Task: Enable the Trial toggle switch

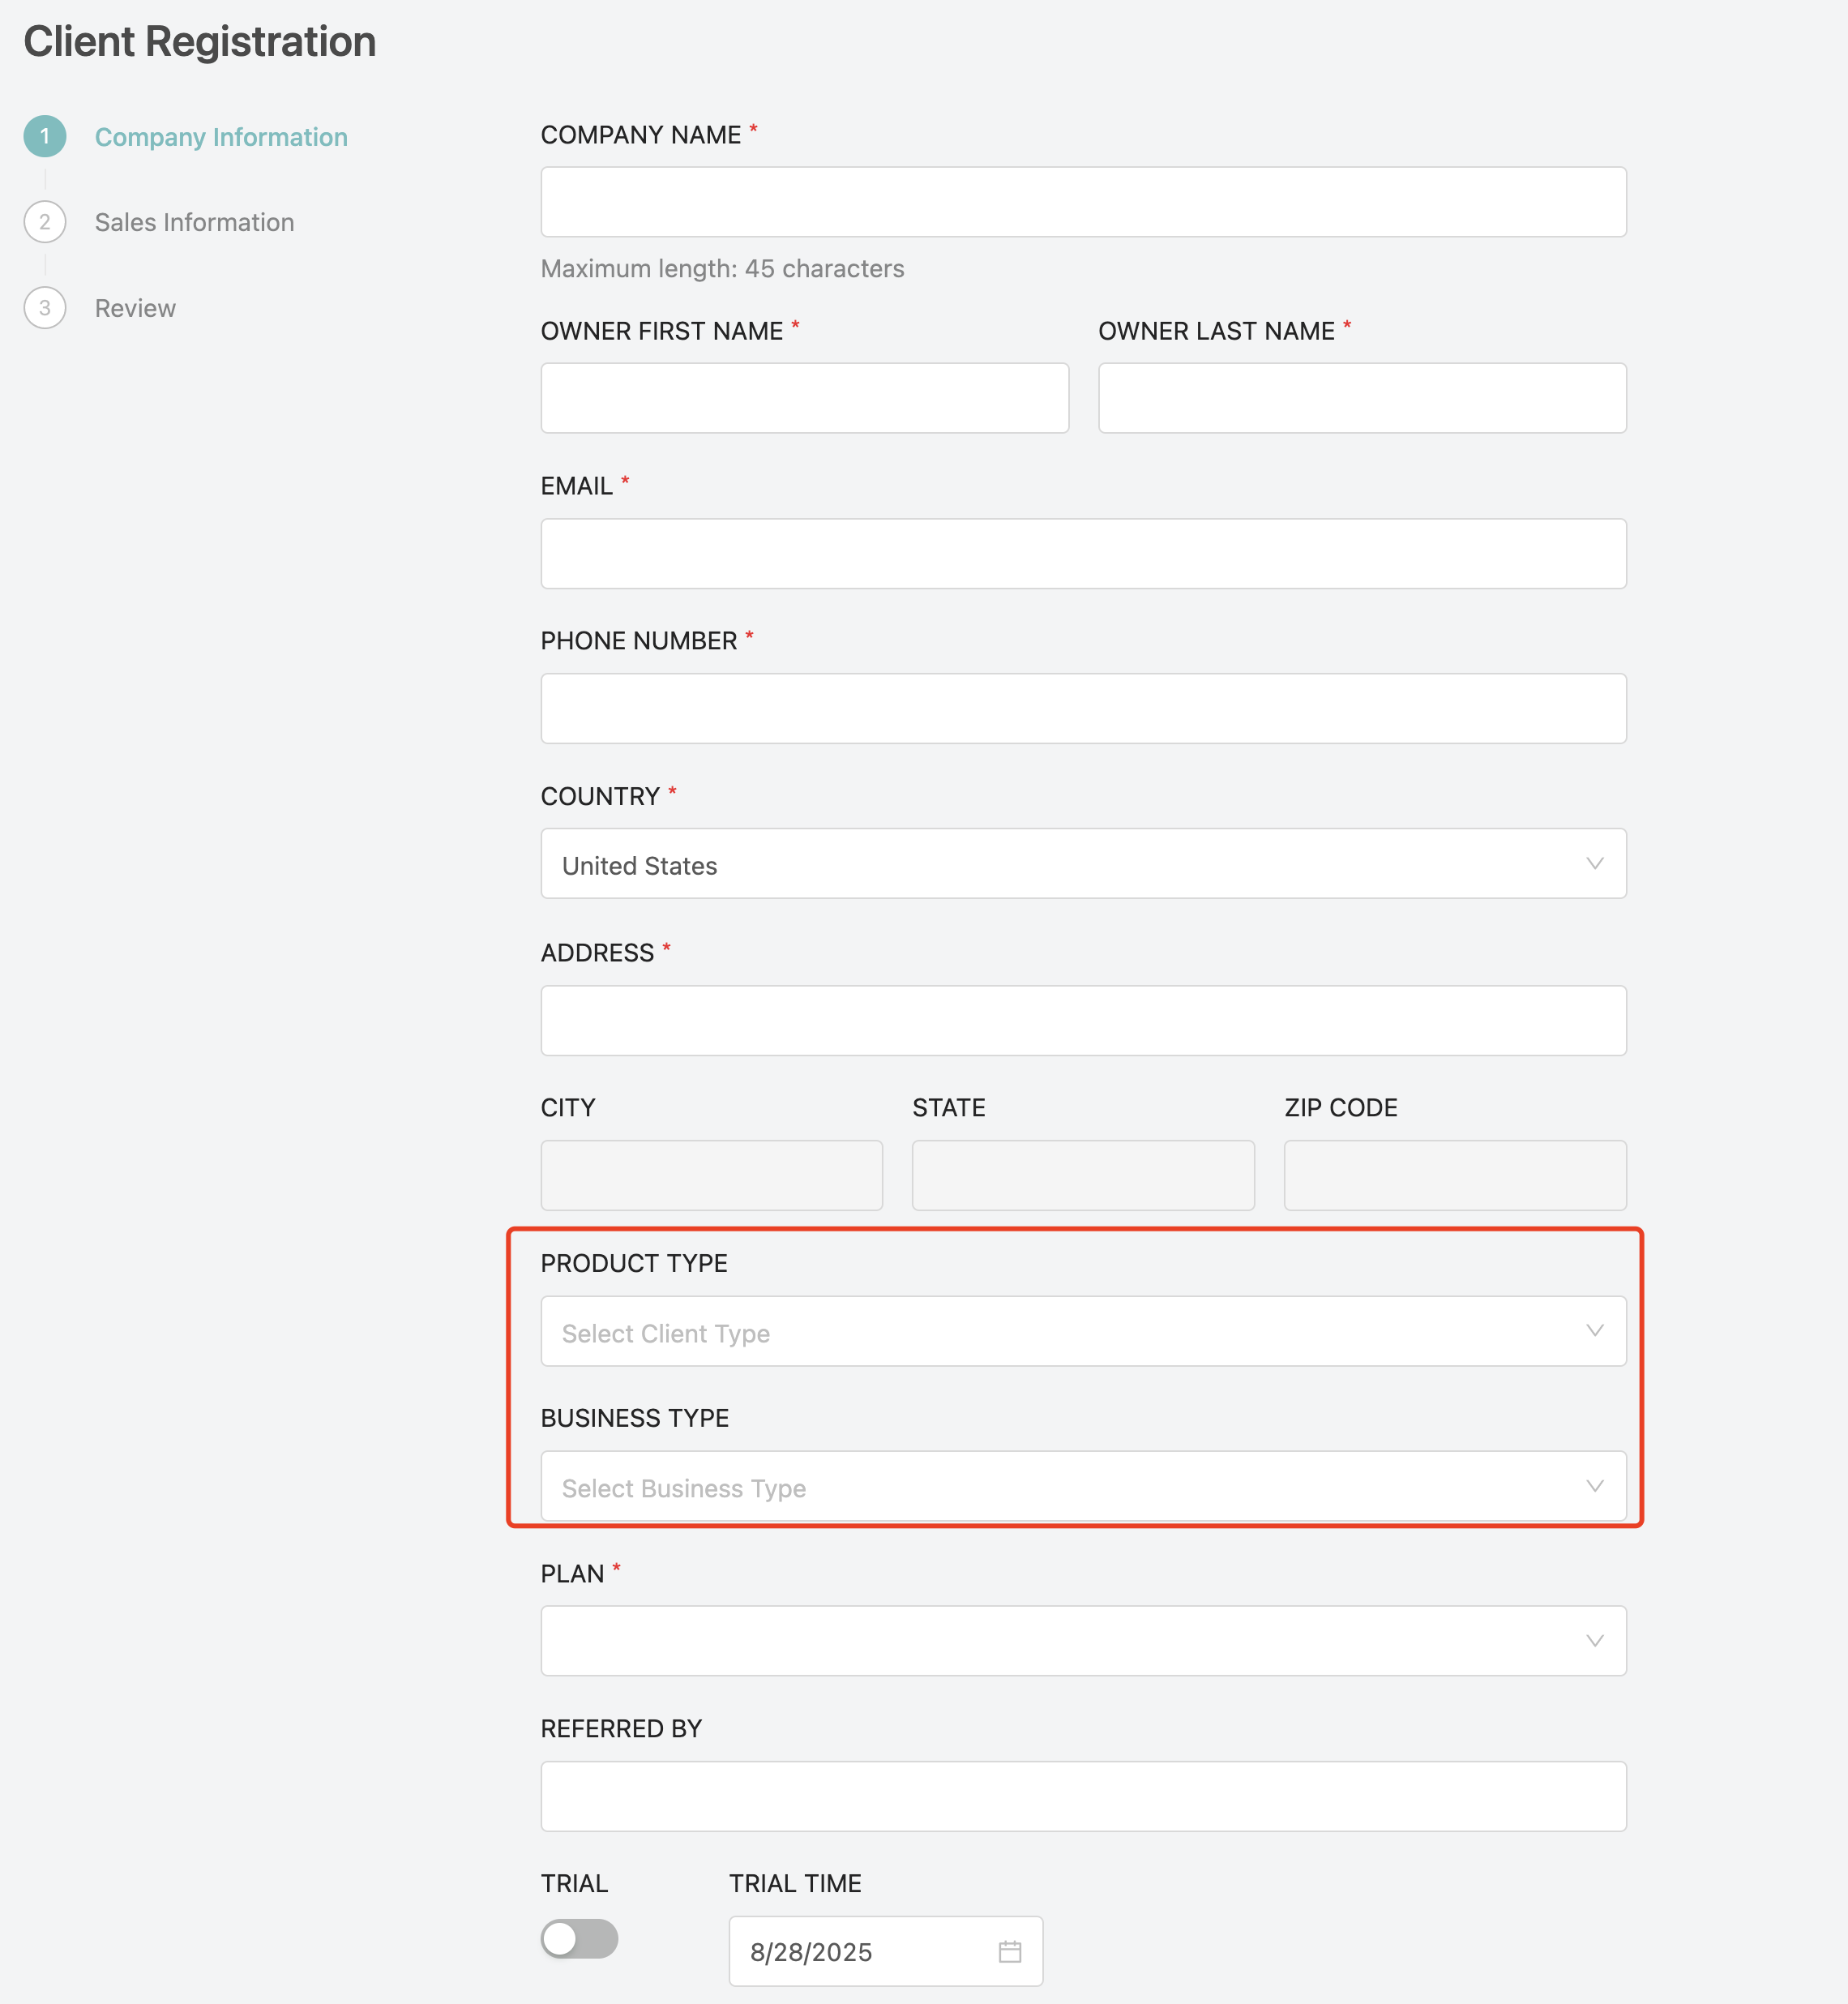Action: pyautogui.click(x=579, y=1939)
